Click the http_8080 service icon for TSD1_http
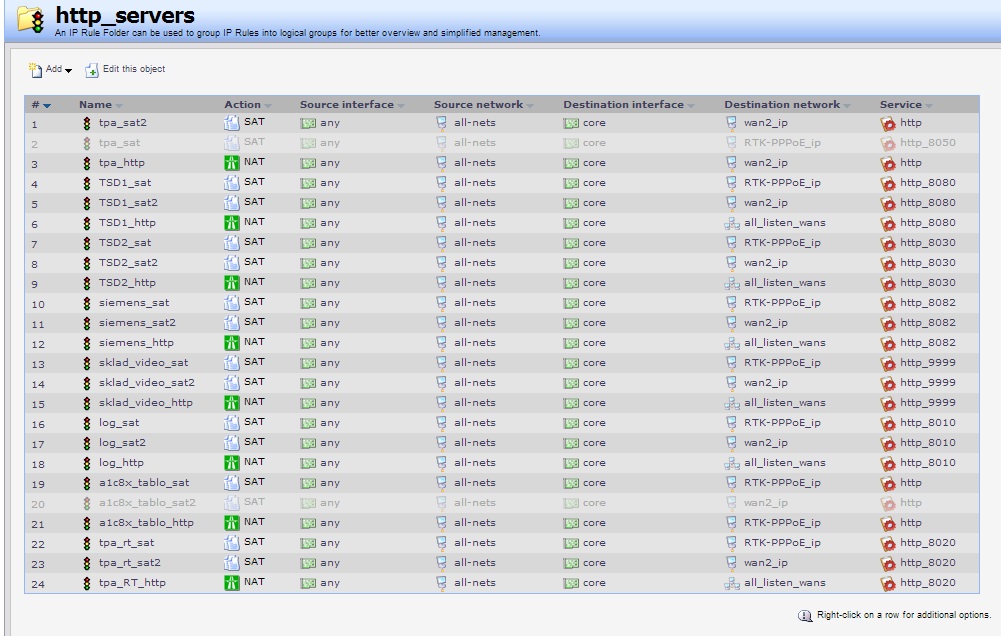 886,224
